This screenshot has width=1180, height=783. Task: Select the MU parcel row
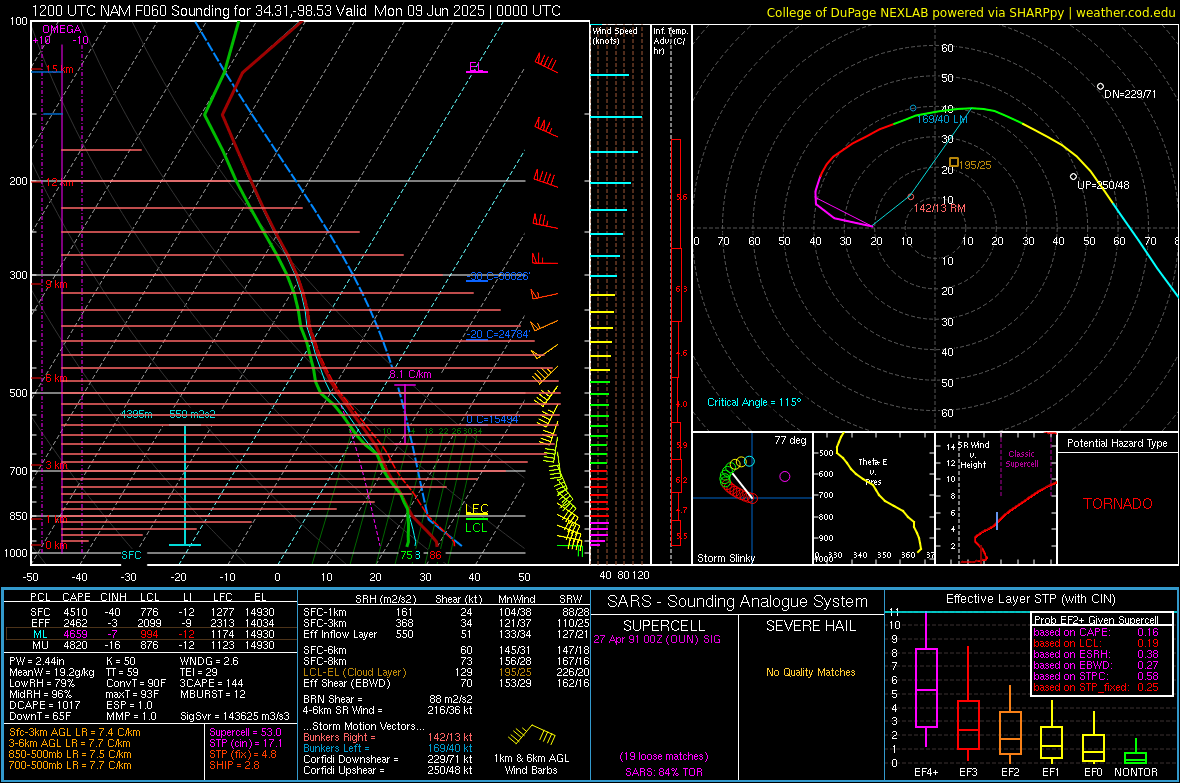tap(151, 645)
